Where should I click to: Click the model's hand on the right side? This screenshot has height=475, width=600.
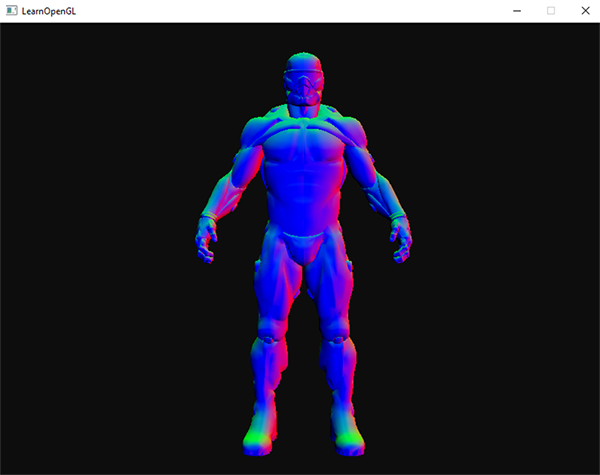(401, 238)
